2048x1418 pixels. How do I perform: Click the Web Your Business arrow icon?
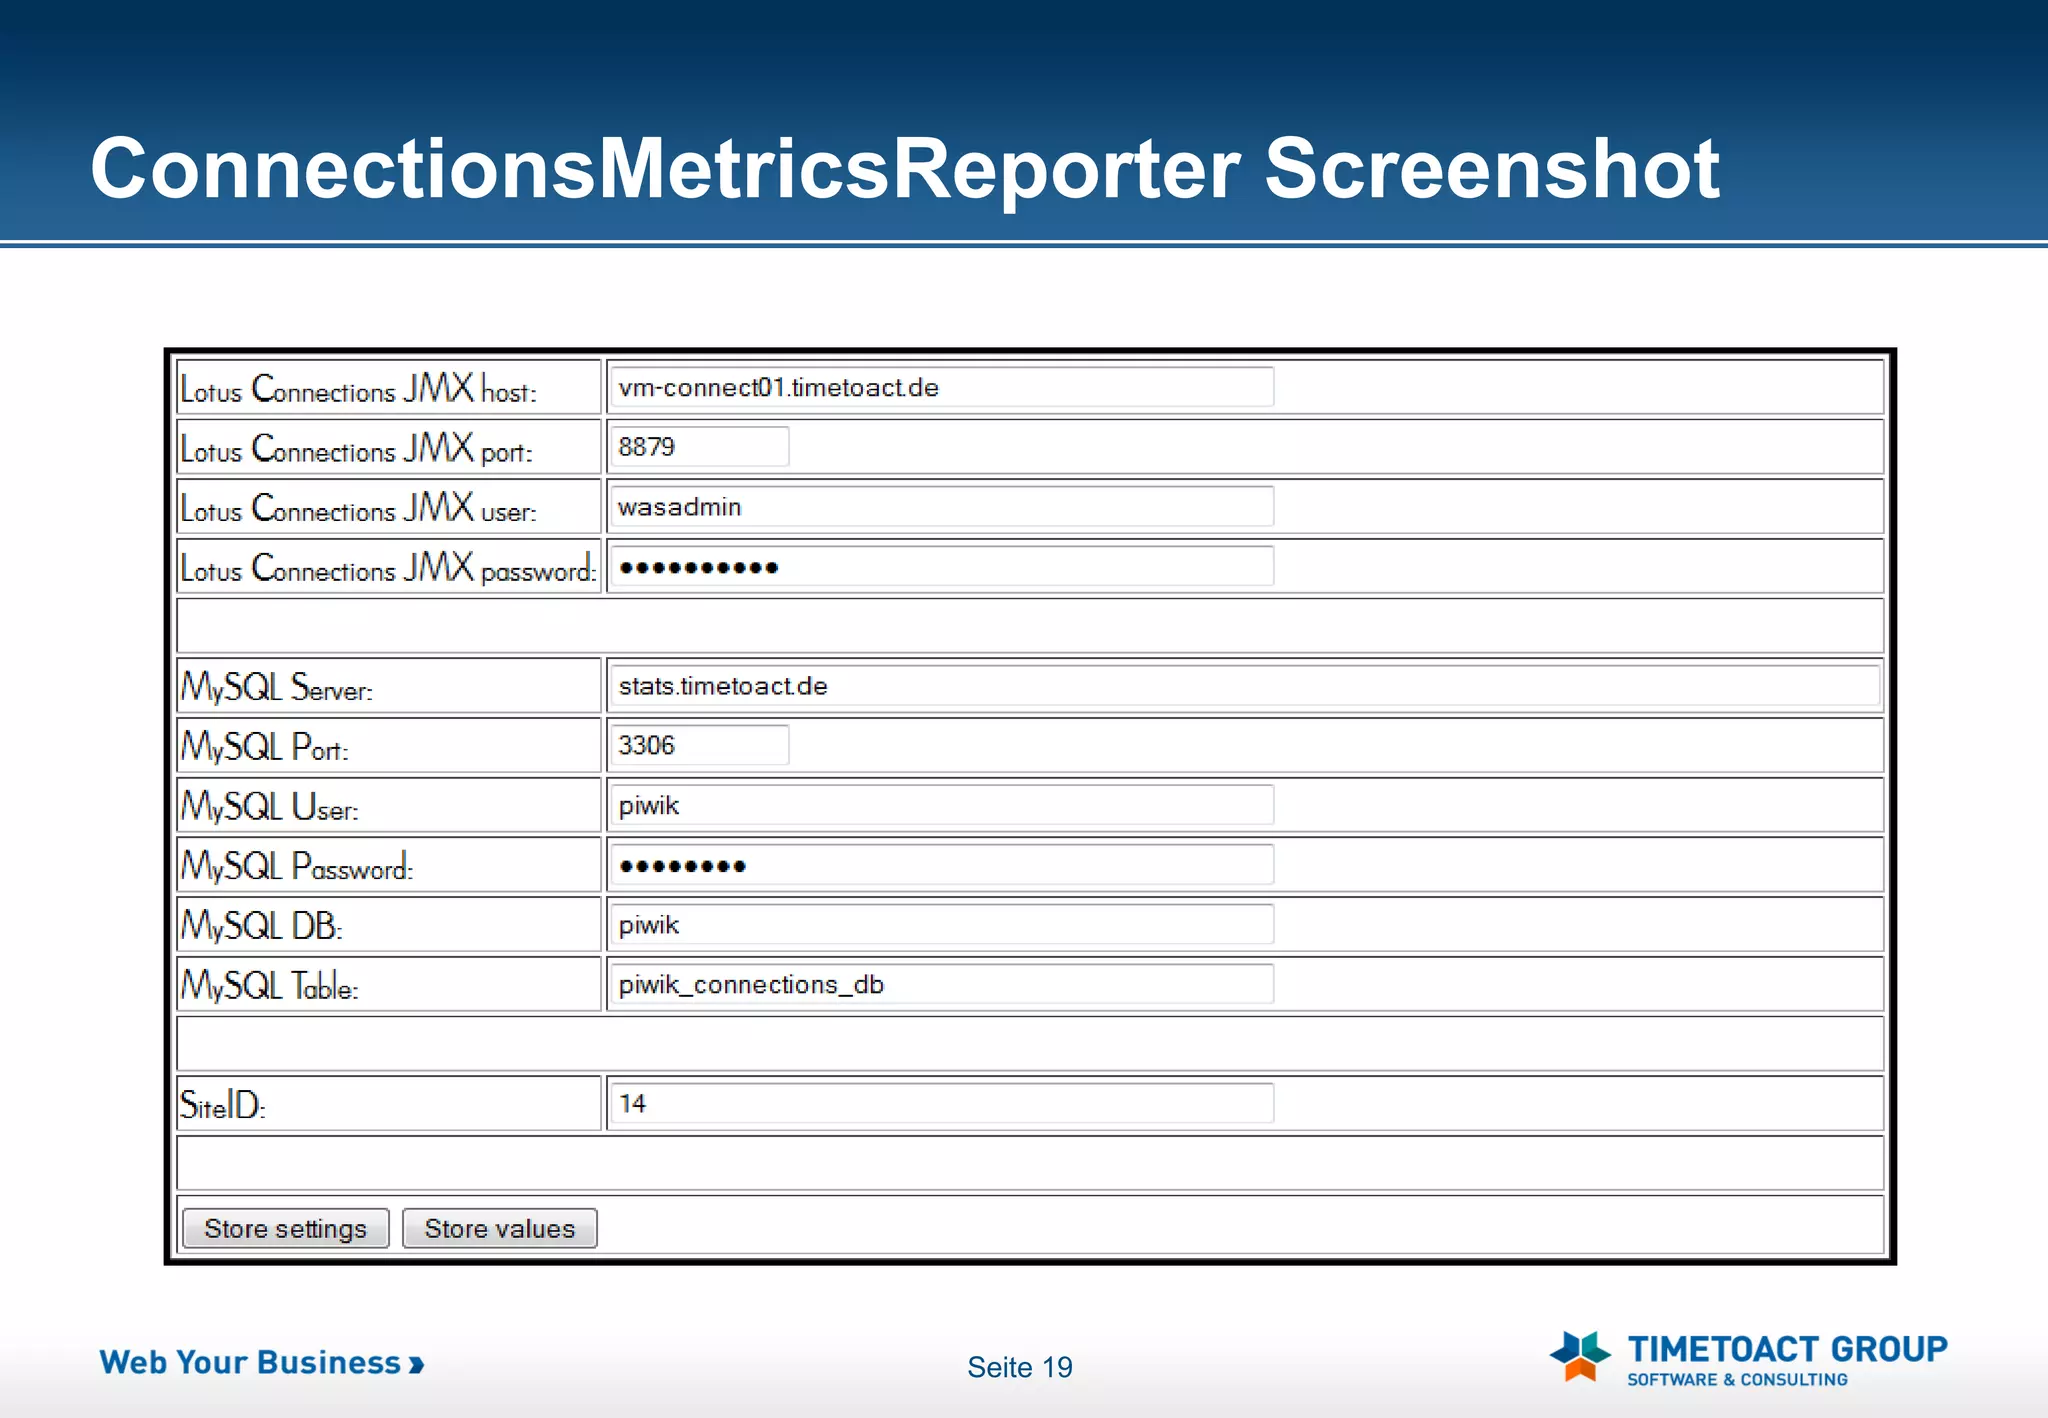tap(417, 1364)
